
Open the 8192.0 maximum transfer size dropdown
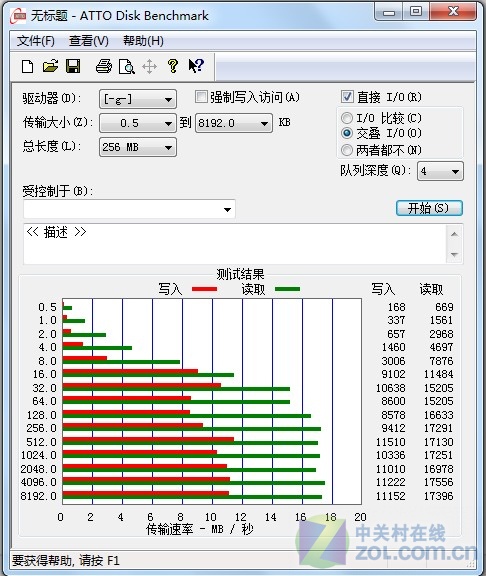[234, 123]
